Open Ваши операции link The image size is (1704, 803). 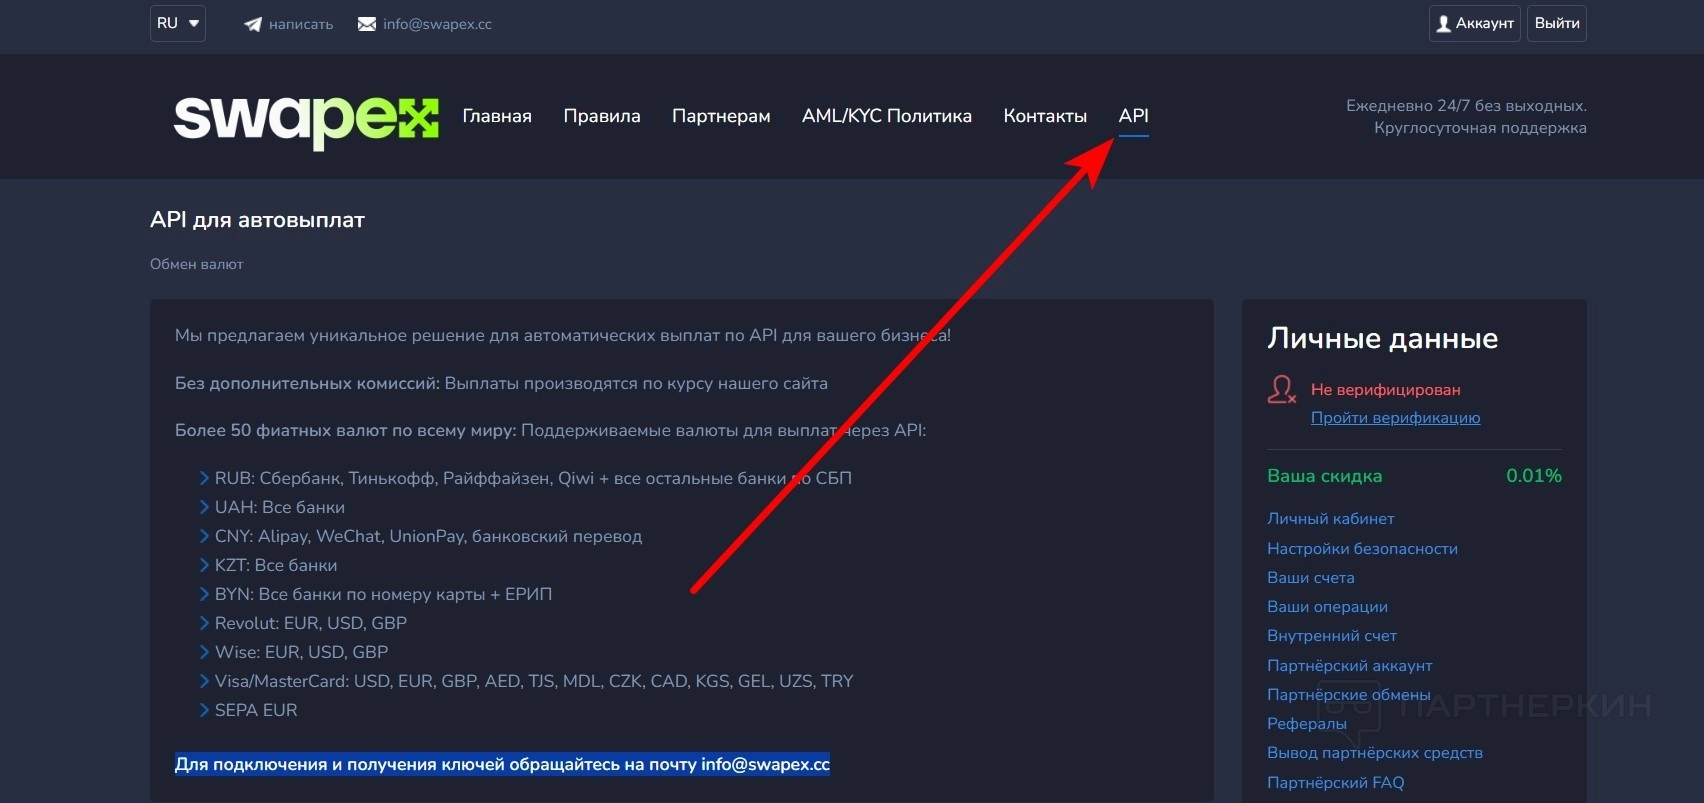[x=1327, y=607]
